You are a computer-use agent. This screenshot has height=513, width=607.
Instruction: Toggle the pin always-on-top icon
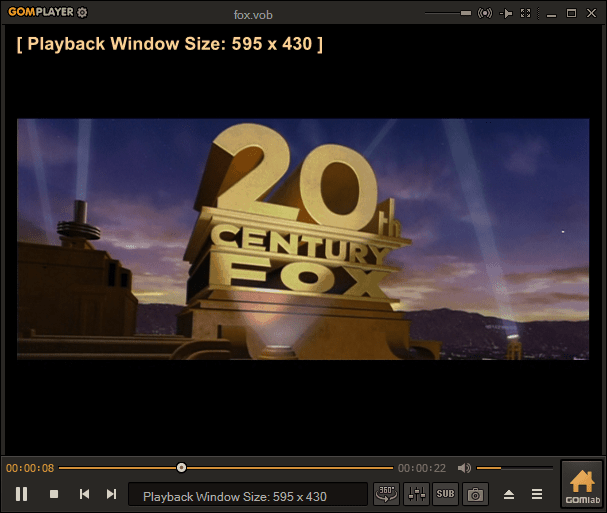(x=506, y=14)
